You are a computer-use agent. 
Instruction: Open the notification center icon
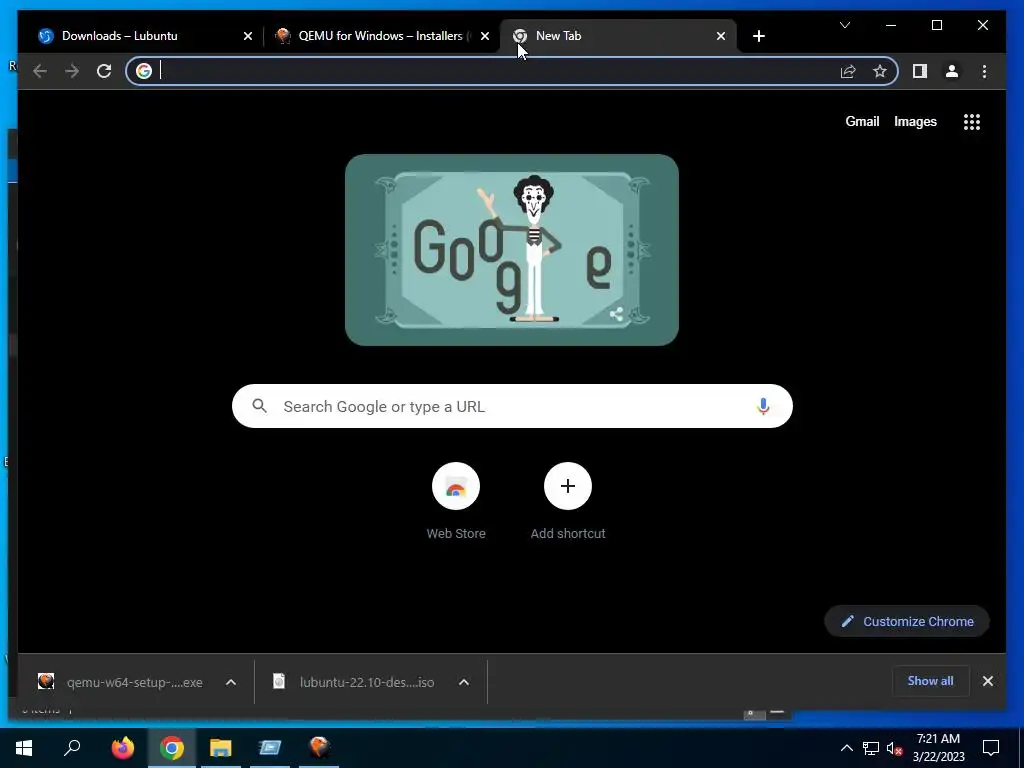coord(991,748)
